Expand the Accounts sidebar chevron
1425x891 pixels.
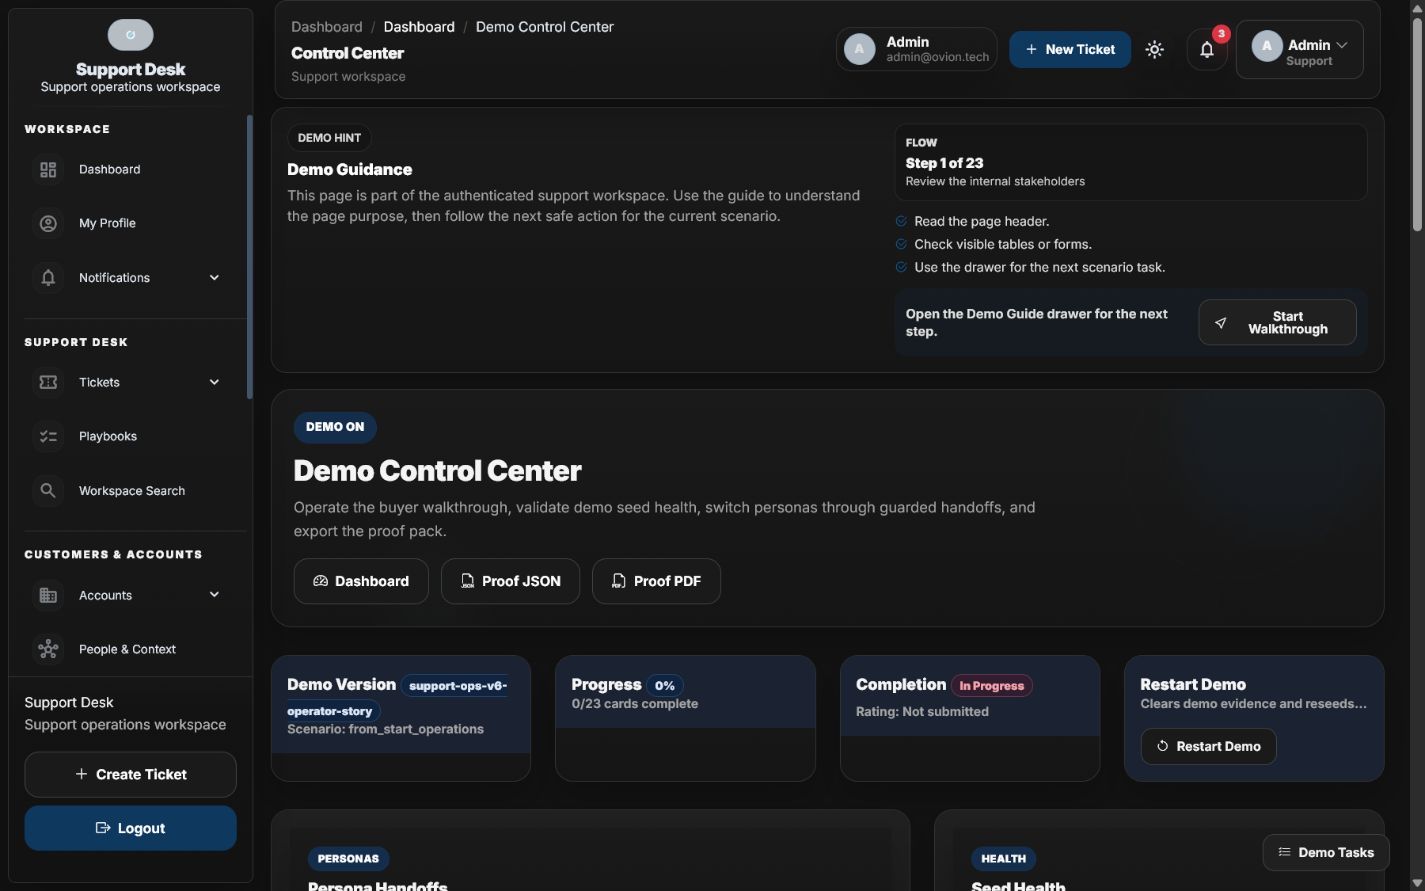[x=214, y=595]
